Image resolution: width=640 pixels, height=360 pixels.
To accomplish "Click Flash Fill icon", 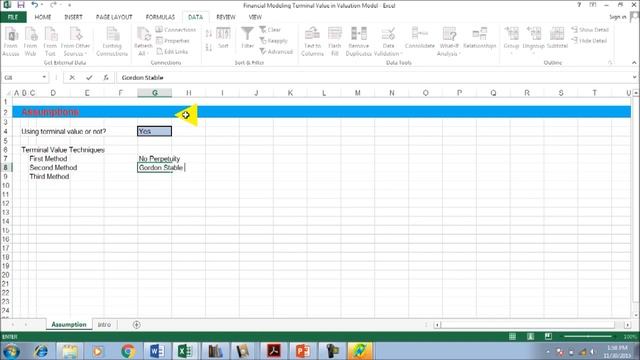I will (335, 42).
